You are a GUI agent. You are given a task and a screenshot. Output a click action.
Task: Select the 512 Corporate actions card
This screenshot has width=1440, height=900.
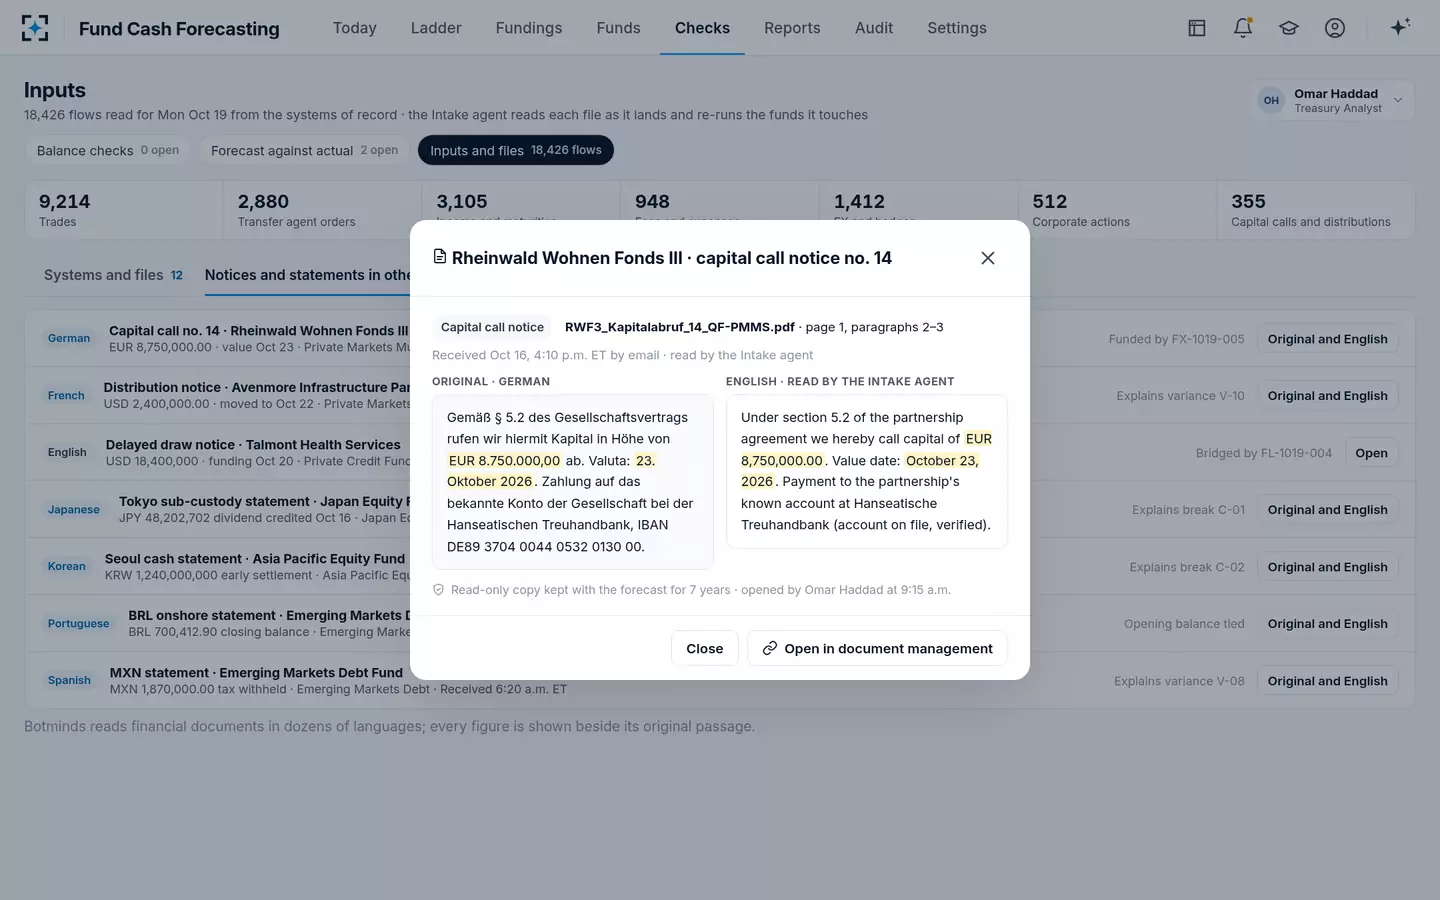tap(1117, 210)
